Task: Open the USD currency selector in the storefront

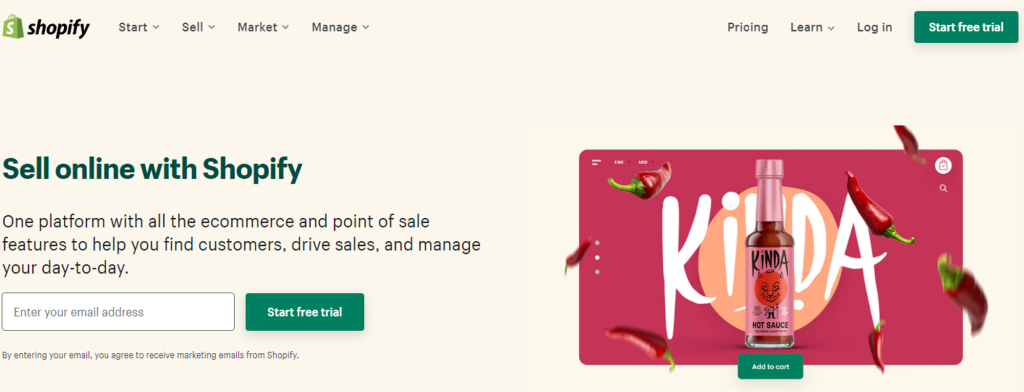Action: pos(645,162)
